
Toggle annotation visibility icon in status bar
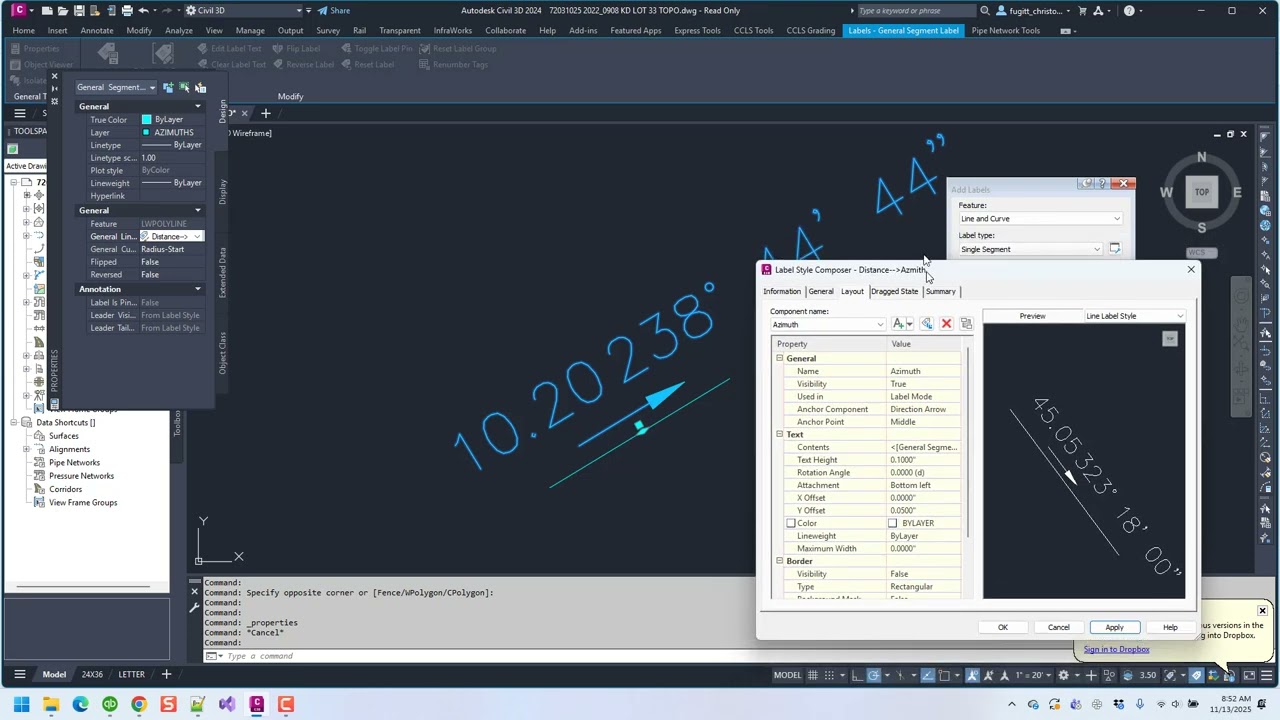(x=971, y=675)
